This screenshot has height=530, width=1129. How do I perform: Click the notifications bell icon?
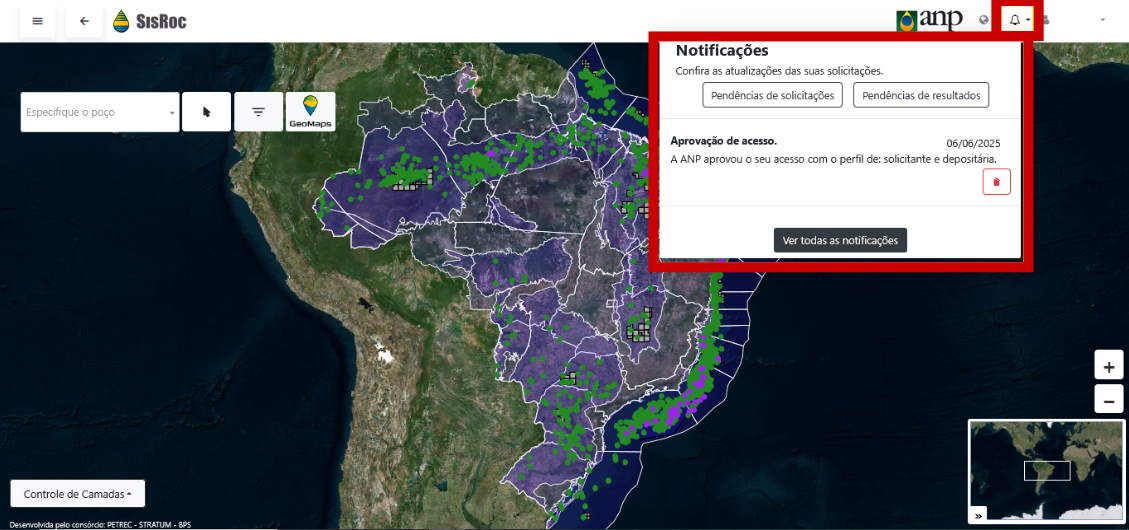[x=1017, y=20]
